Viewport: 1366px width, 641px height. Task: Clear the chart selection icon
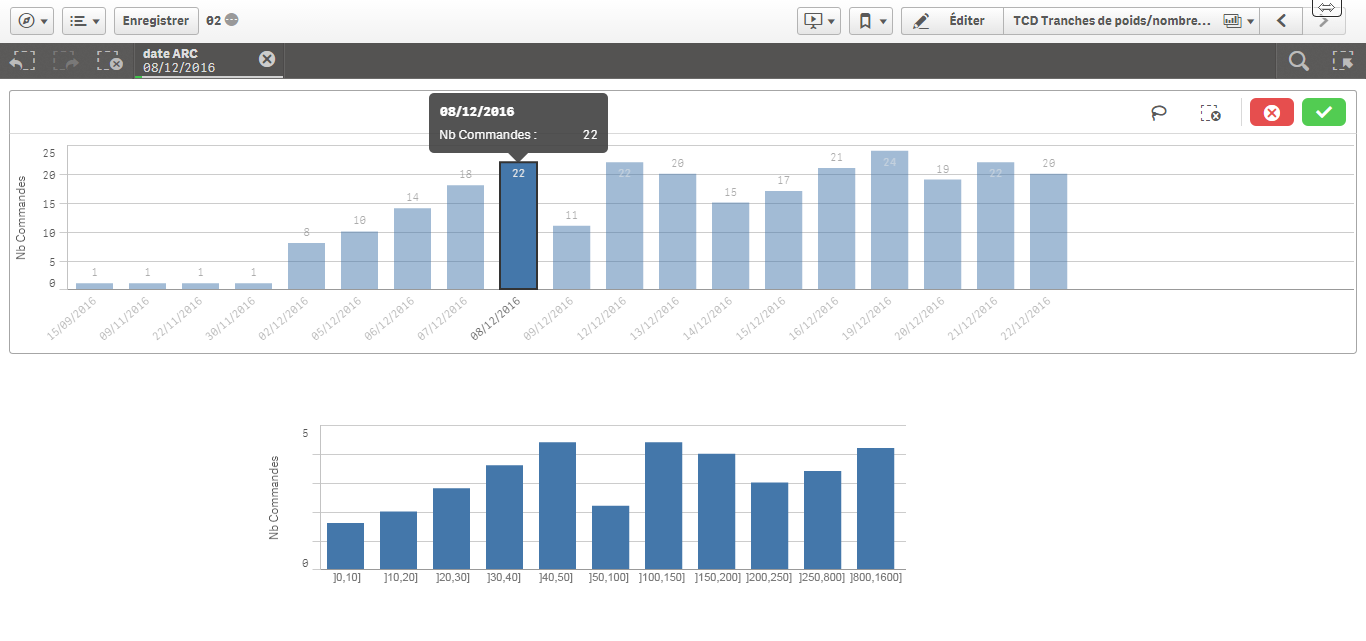[x=1210, y=113]
